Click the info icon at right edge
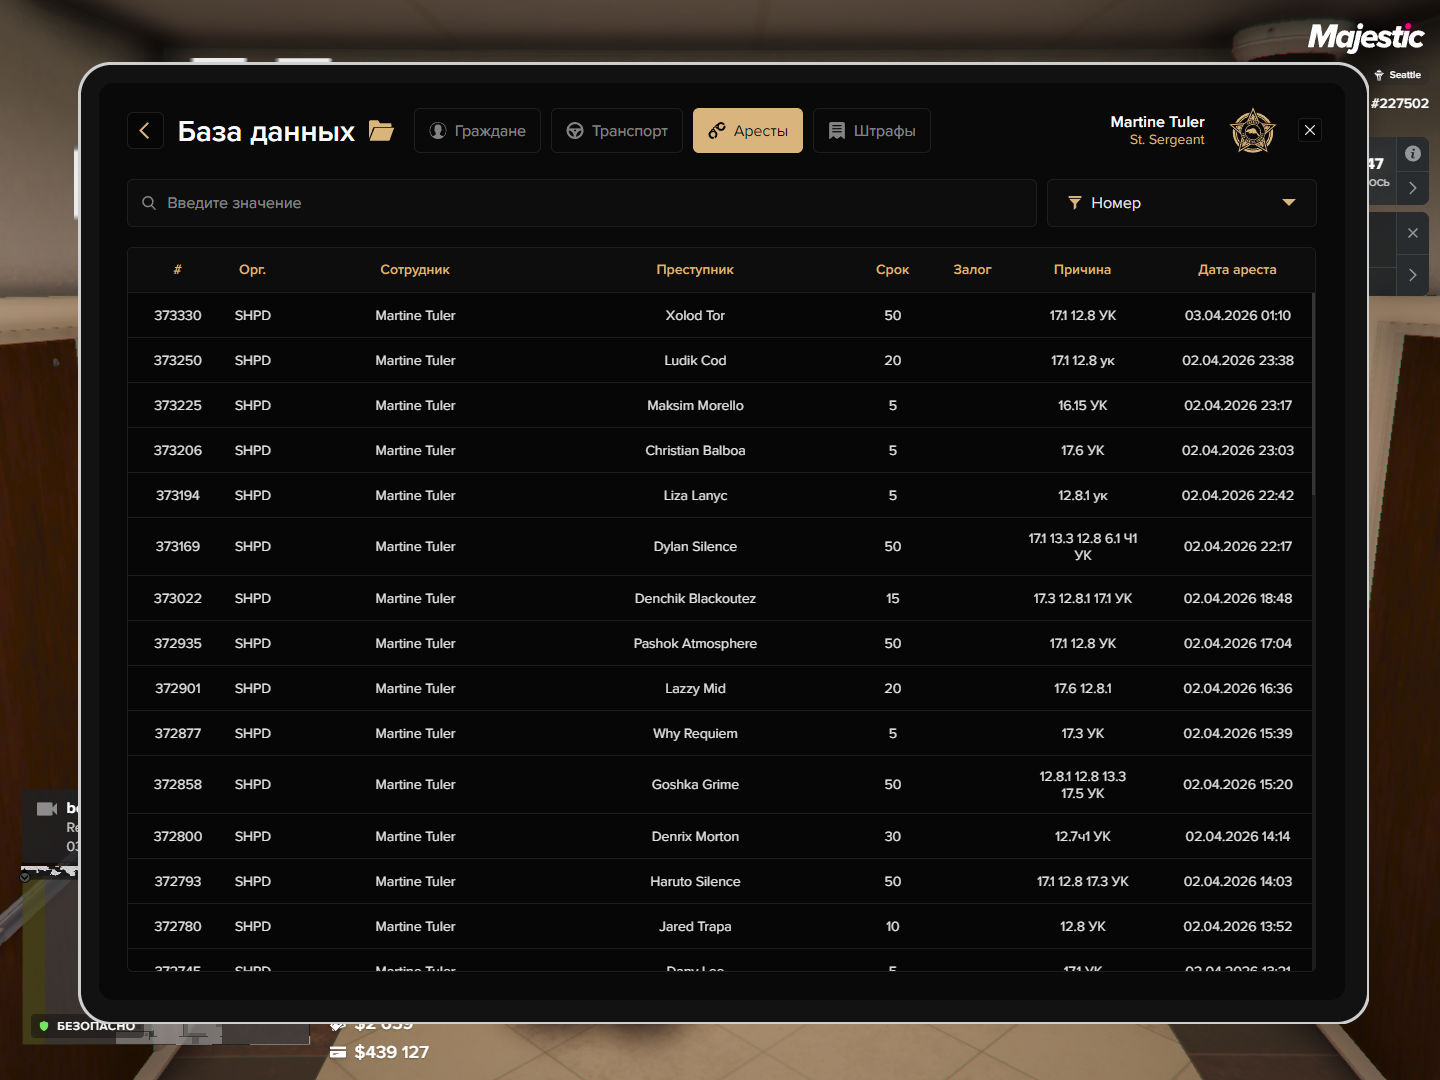Viewport: 1440px width, 1080px height. [1412, 154]
